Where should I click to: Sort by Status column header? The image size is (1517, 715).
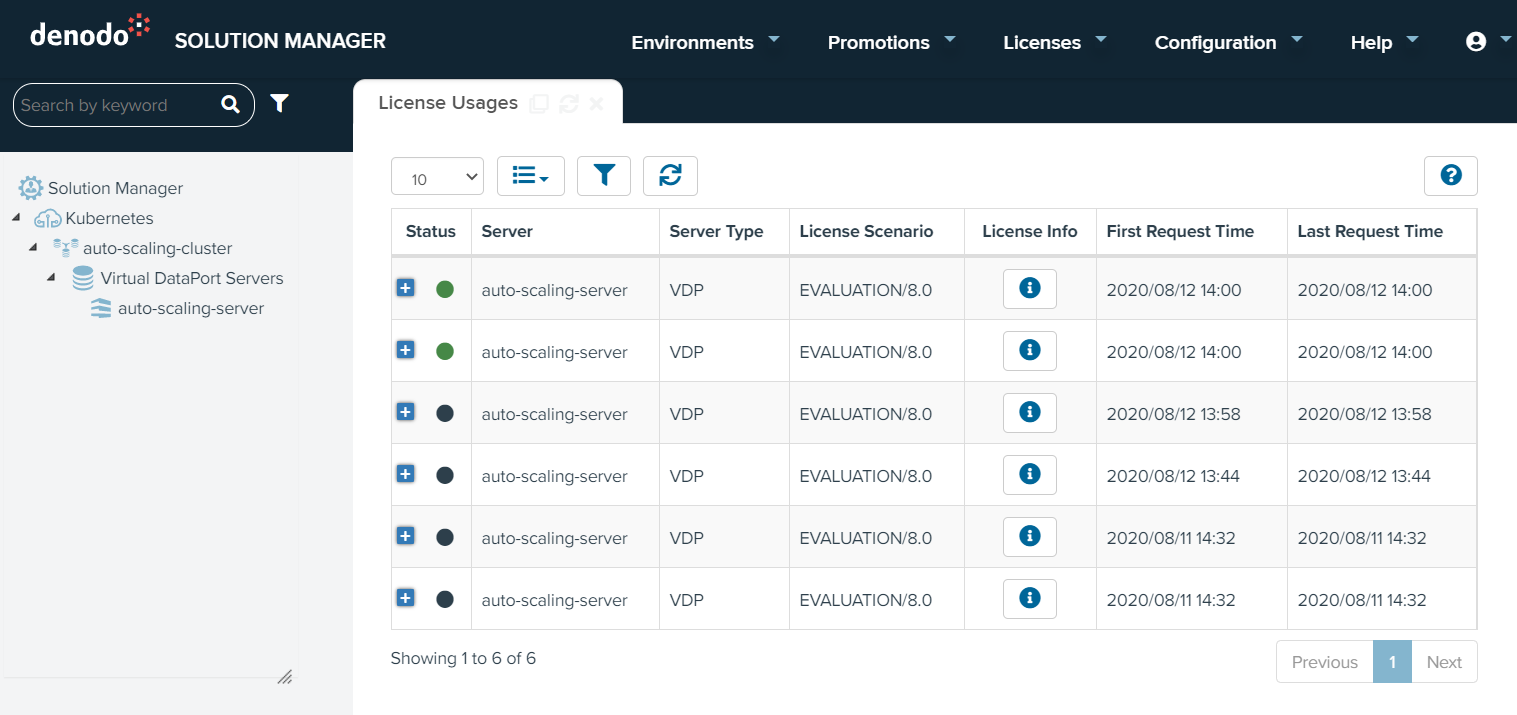(431, 231)
